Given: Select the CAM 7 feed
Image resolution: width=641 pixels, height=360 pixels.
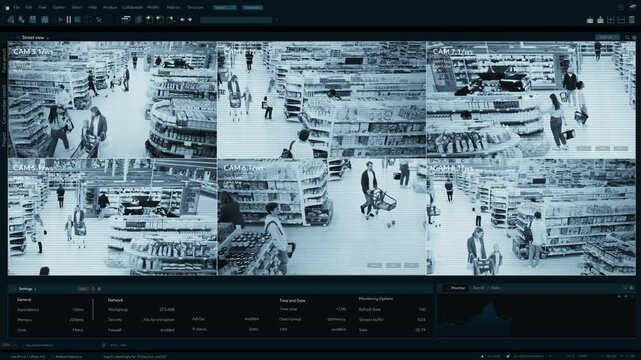Looking at the screenshot, I should (531, 99).
